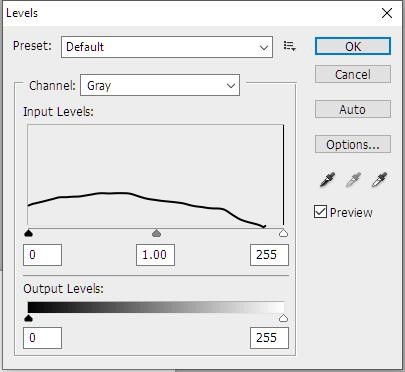Open the Options... dialog
The width and height of the screenshot is (405, 372).
[353, 144]
